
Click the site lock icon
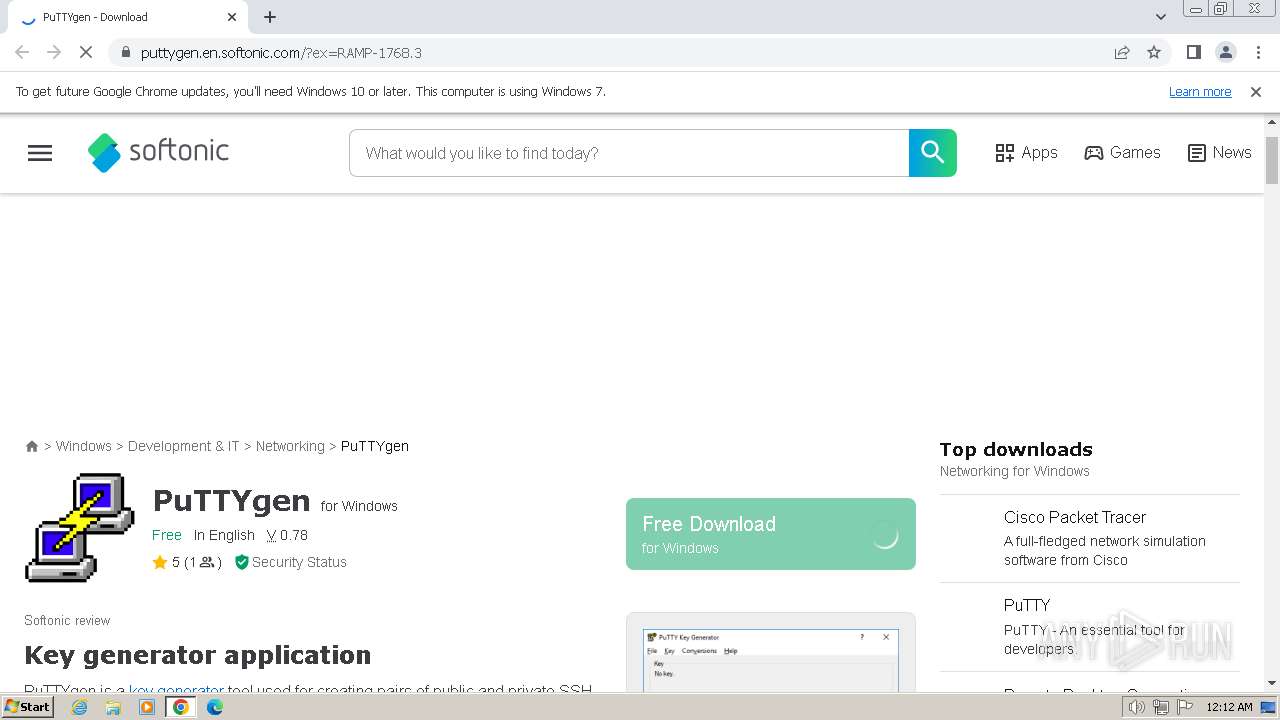[x=125, y=52]
